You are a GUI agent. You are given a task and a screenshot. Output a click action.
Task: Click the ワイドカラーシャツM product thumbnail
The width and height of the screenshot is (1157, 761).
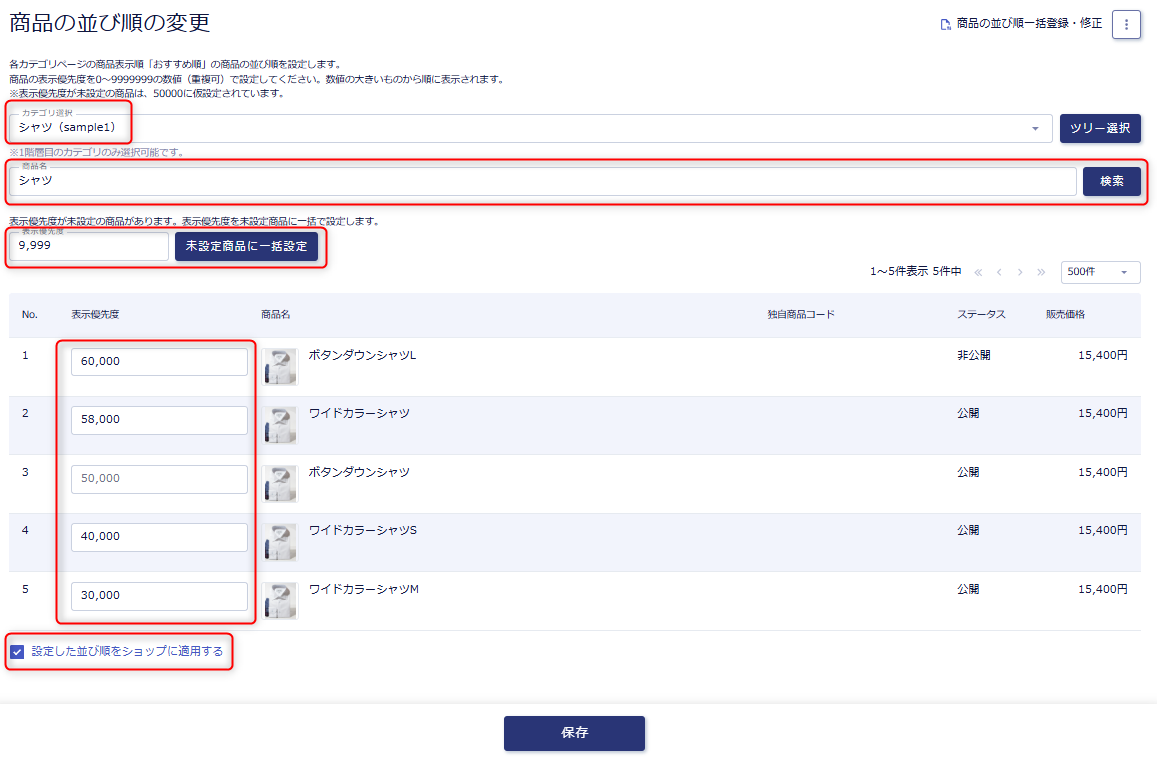(x=280, y=601)
